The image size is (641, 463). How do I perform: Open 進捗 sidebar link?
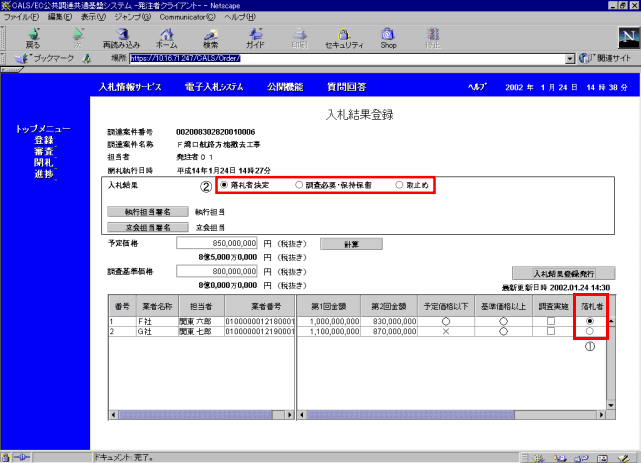point(44,174)
